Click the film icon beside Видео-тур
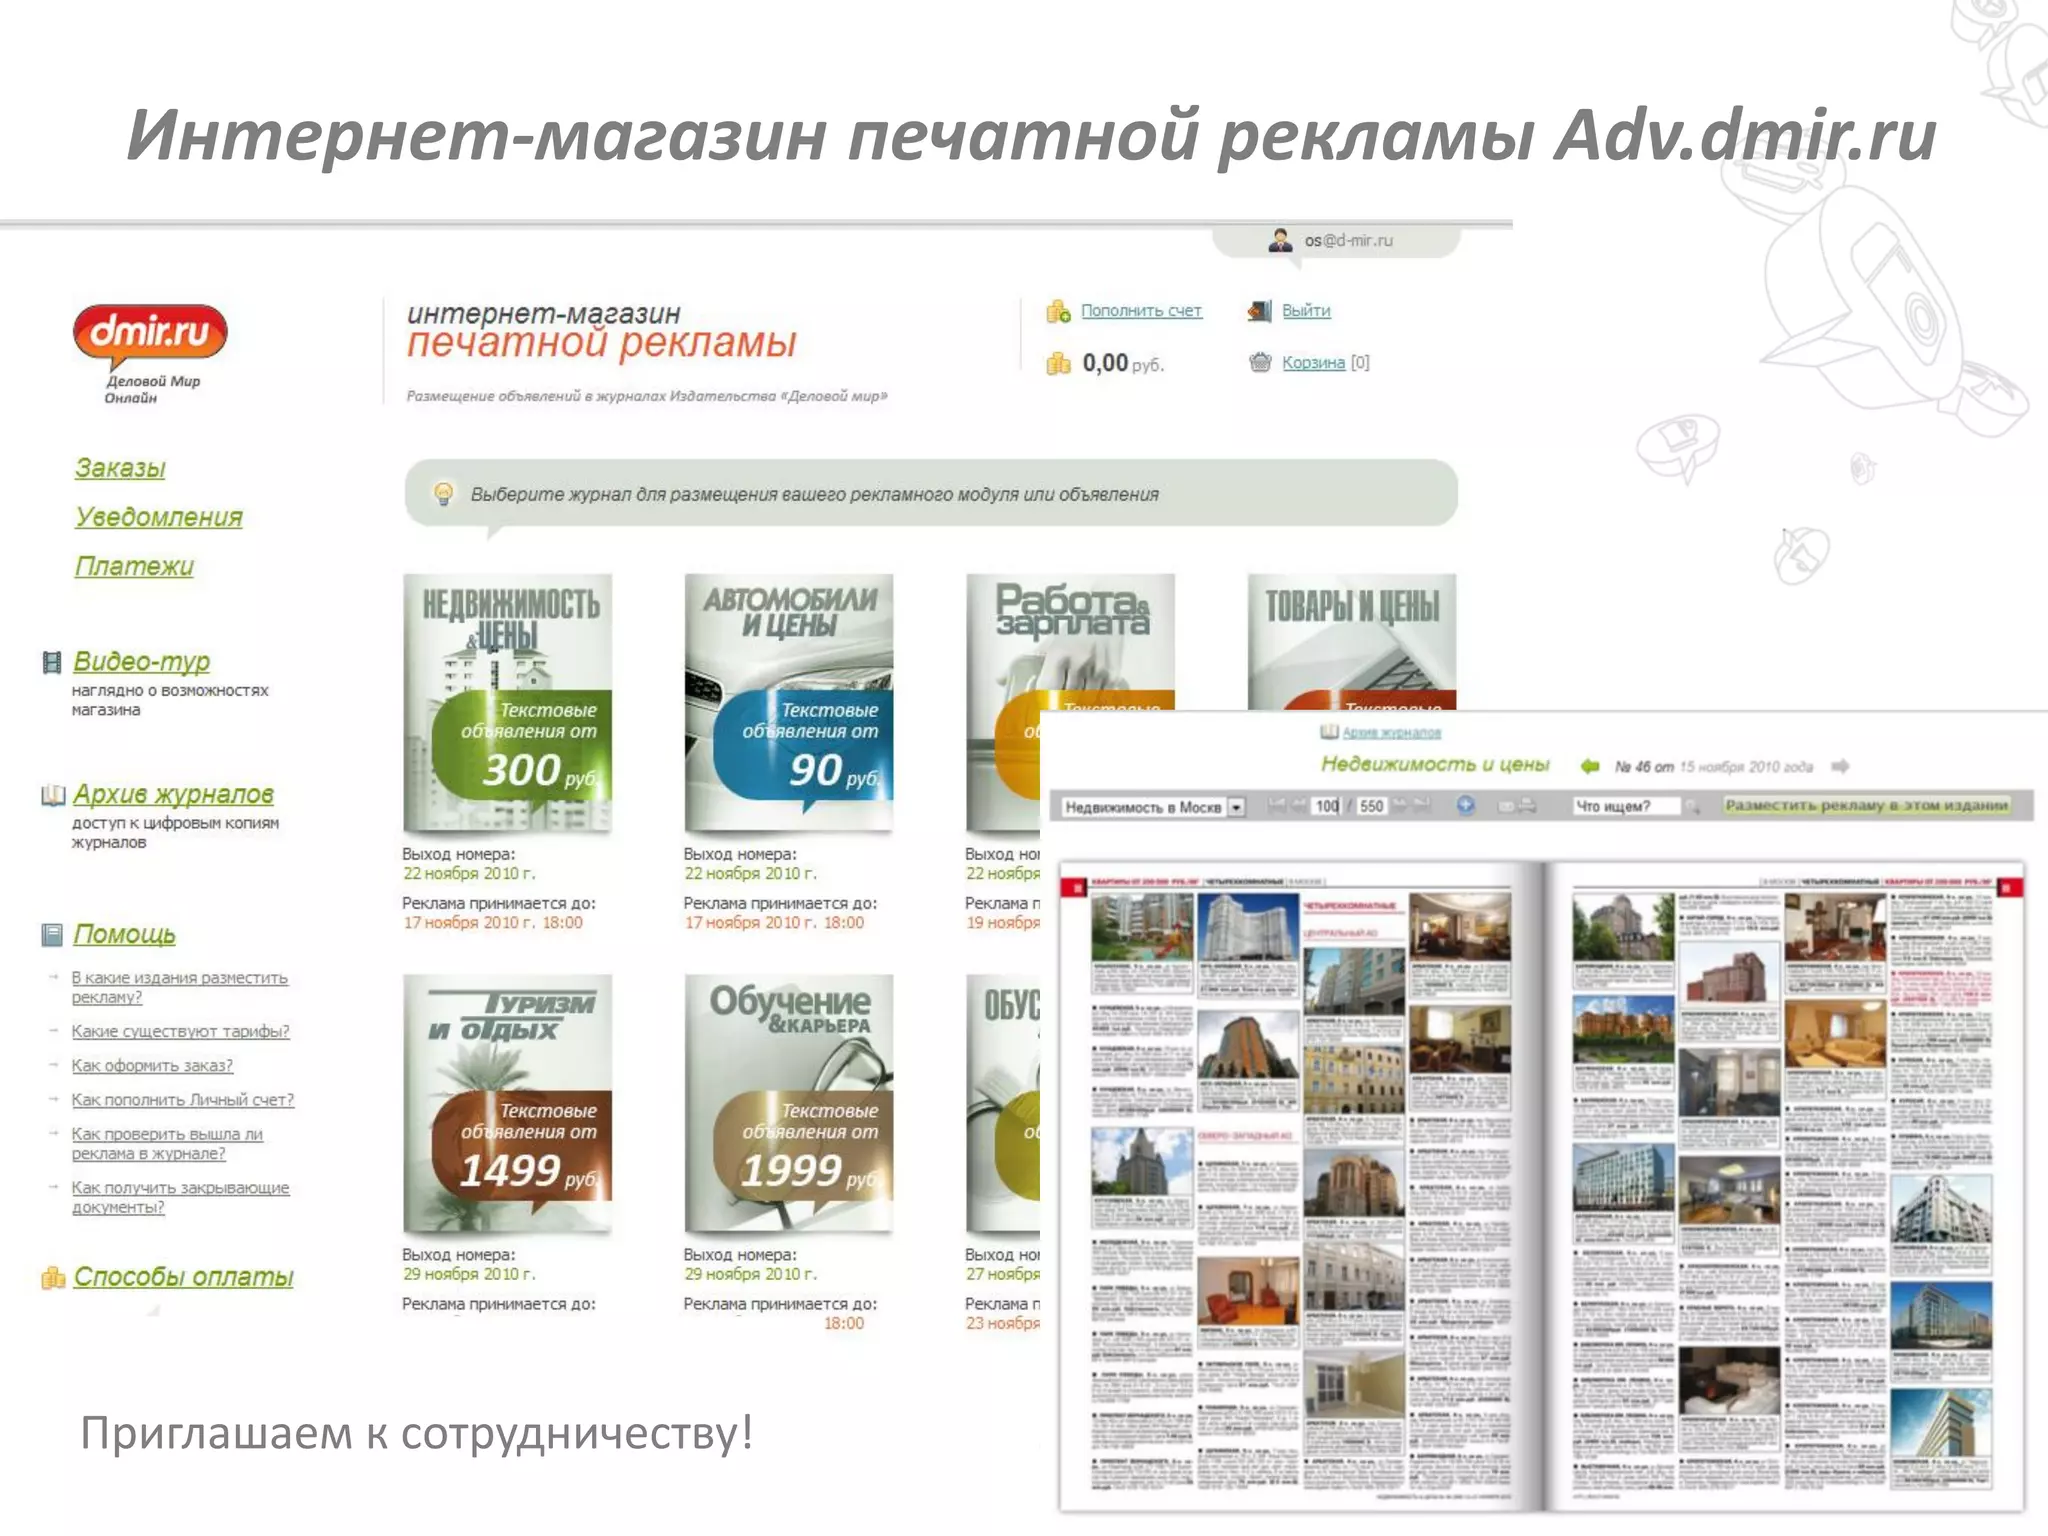Screen dimensions: 2048x1536 click(52, 662)
